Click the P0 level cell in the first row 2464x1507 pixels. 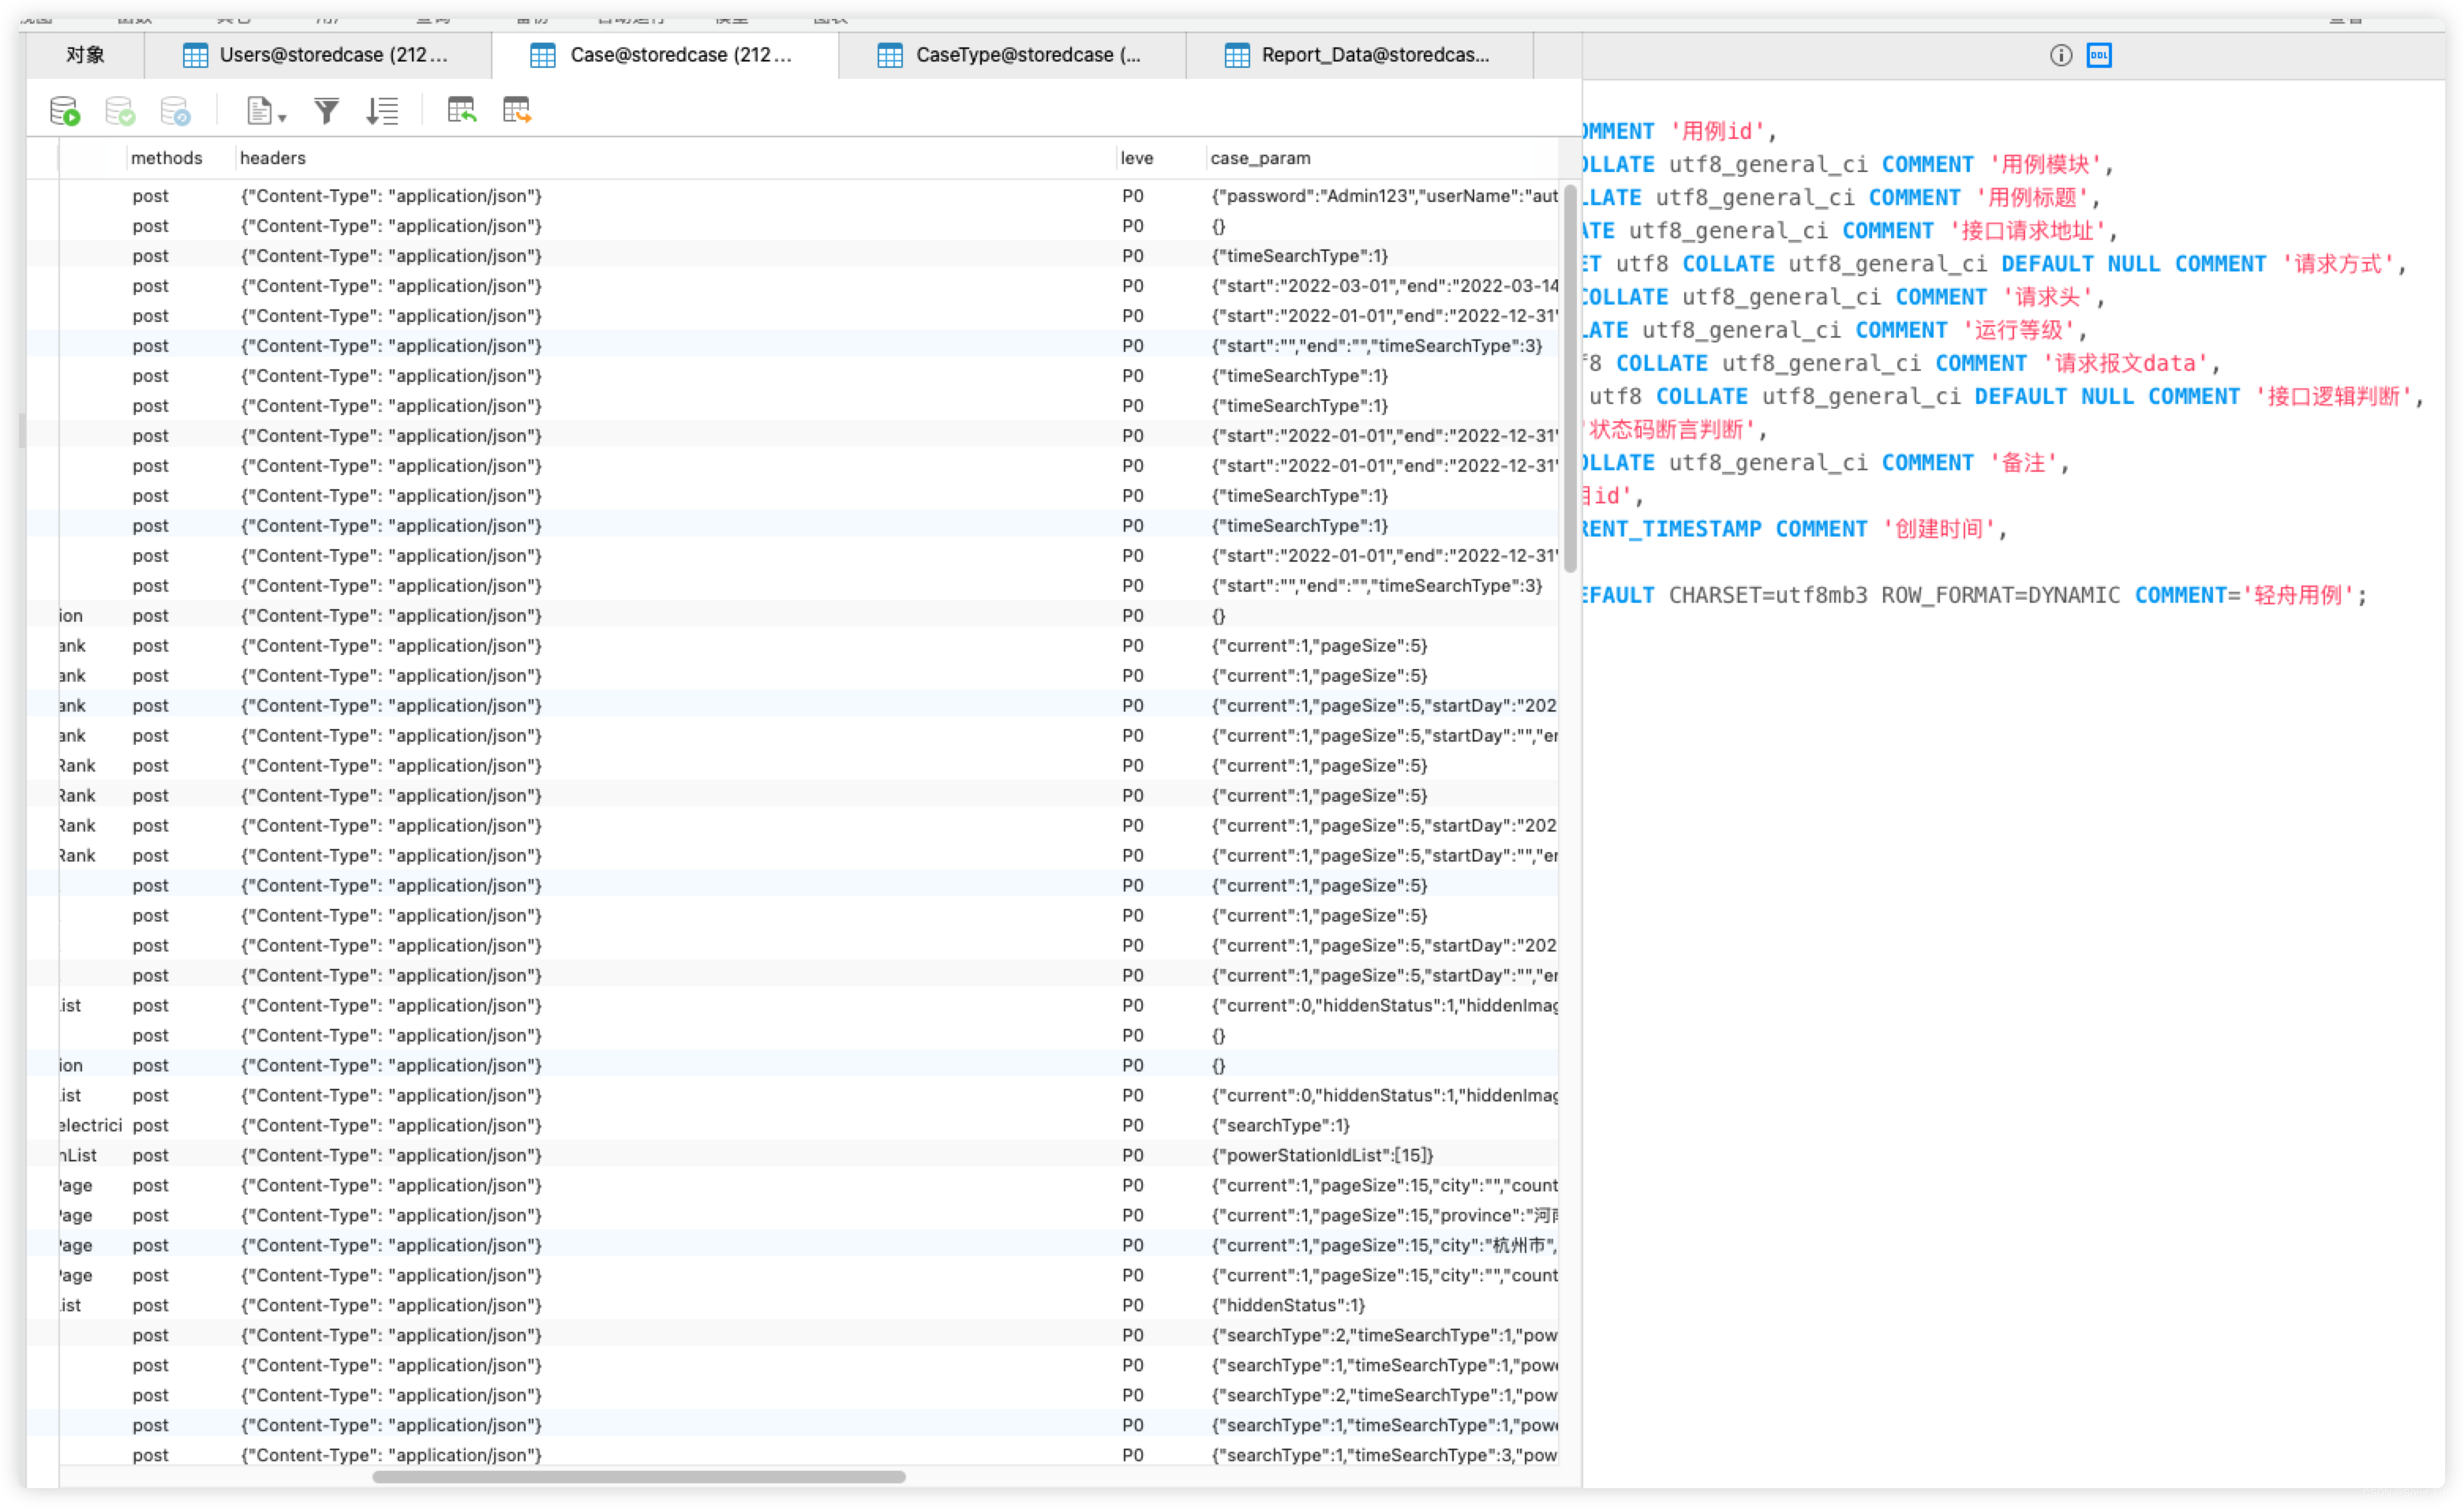[x=1159, y=196]
